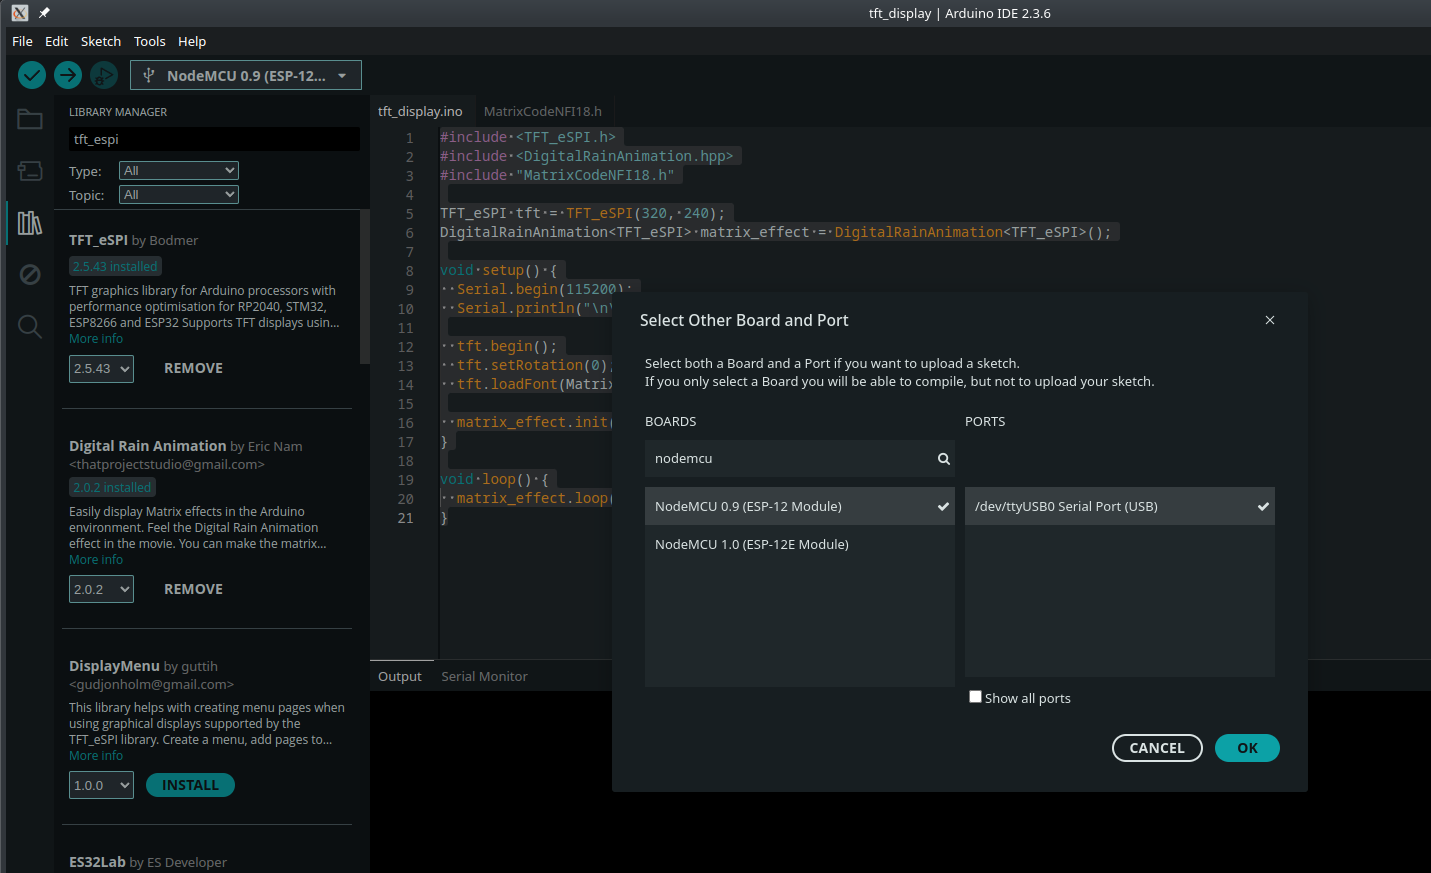The height and width of the screenshot is (873, 1431).
Task: Click the Verify sketch checkmark button
Action: (x=32, y=75)
